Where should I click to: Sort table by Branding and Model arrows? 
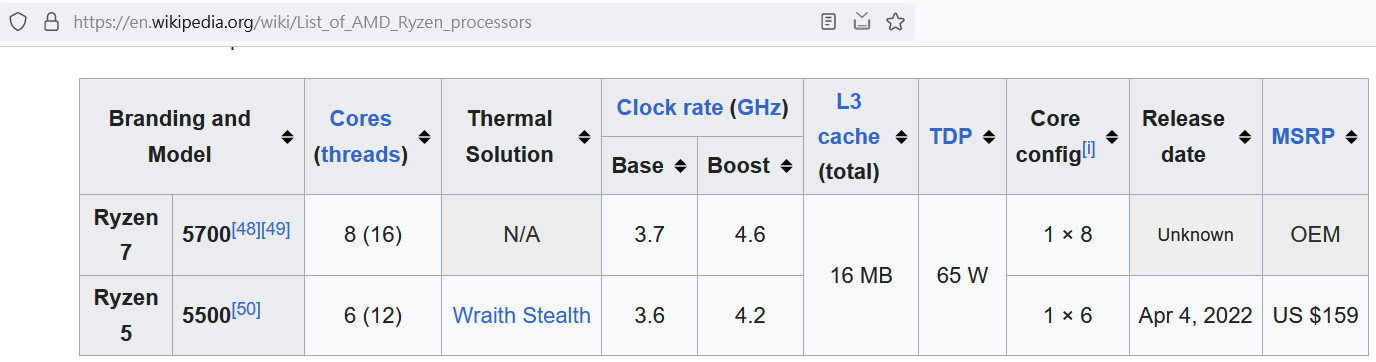[287, 137]
